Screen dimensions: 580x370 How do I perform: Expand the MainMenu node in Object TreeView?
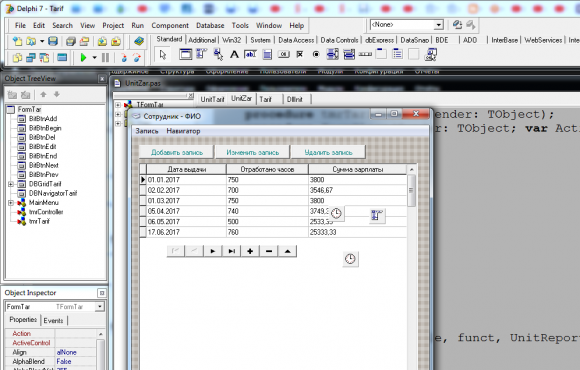click(11, 203)
